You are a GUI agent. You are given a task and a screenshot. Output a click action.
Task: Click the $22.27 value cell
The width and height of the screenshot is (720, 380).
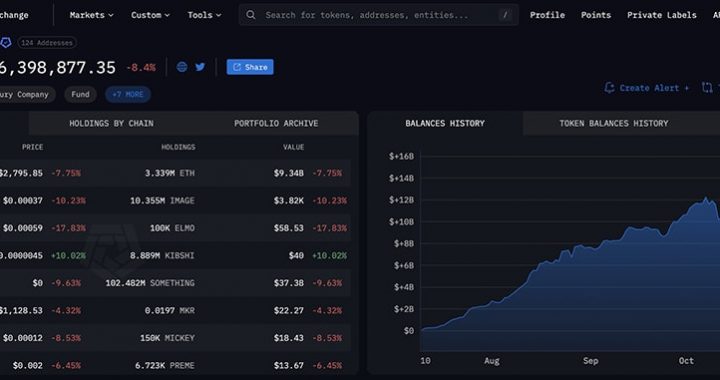coord(288,311)
